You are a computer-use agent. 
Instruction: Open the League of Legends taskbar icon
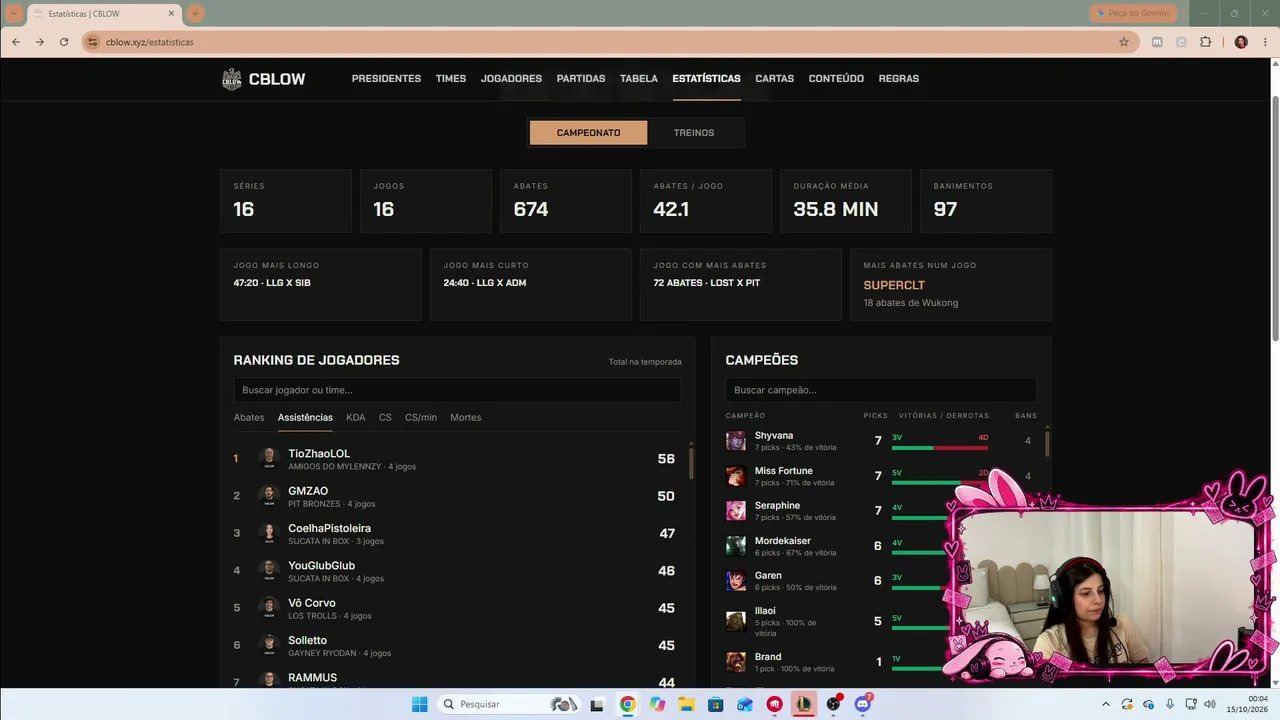pyautogui.click(x=803, y=704)
